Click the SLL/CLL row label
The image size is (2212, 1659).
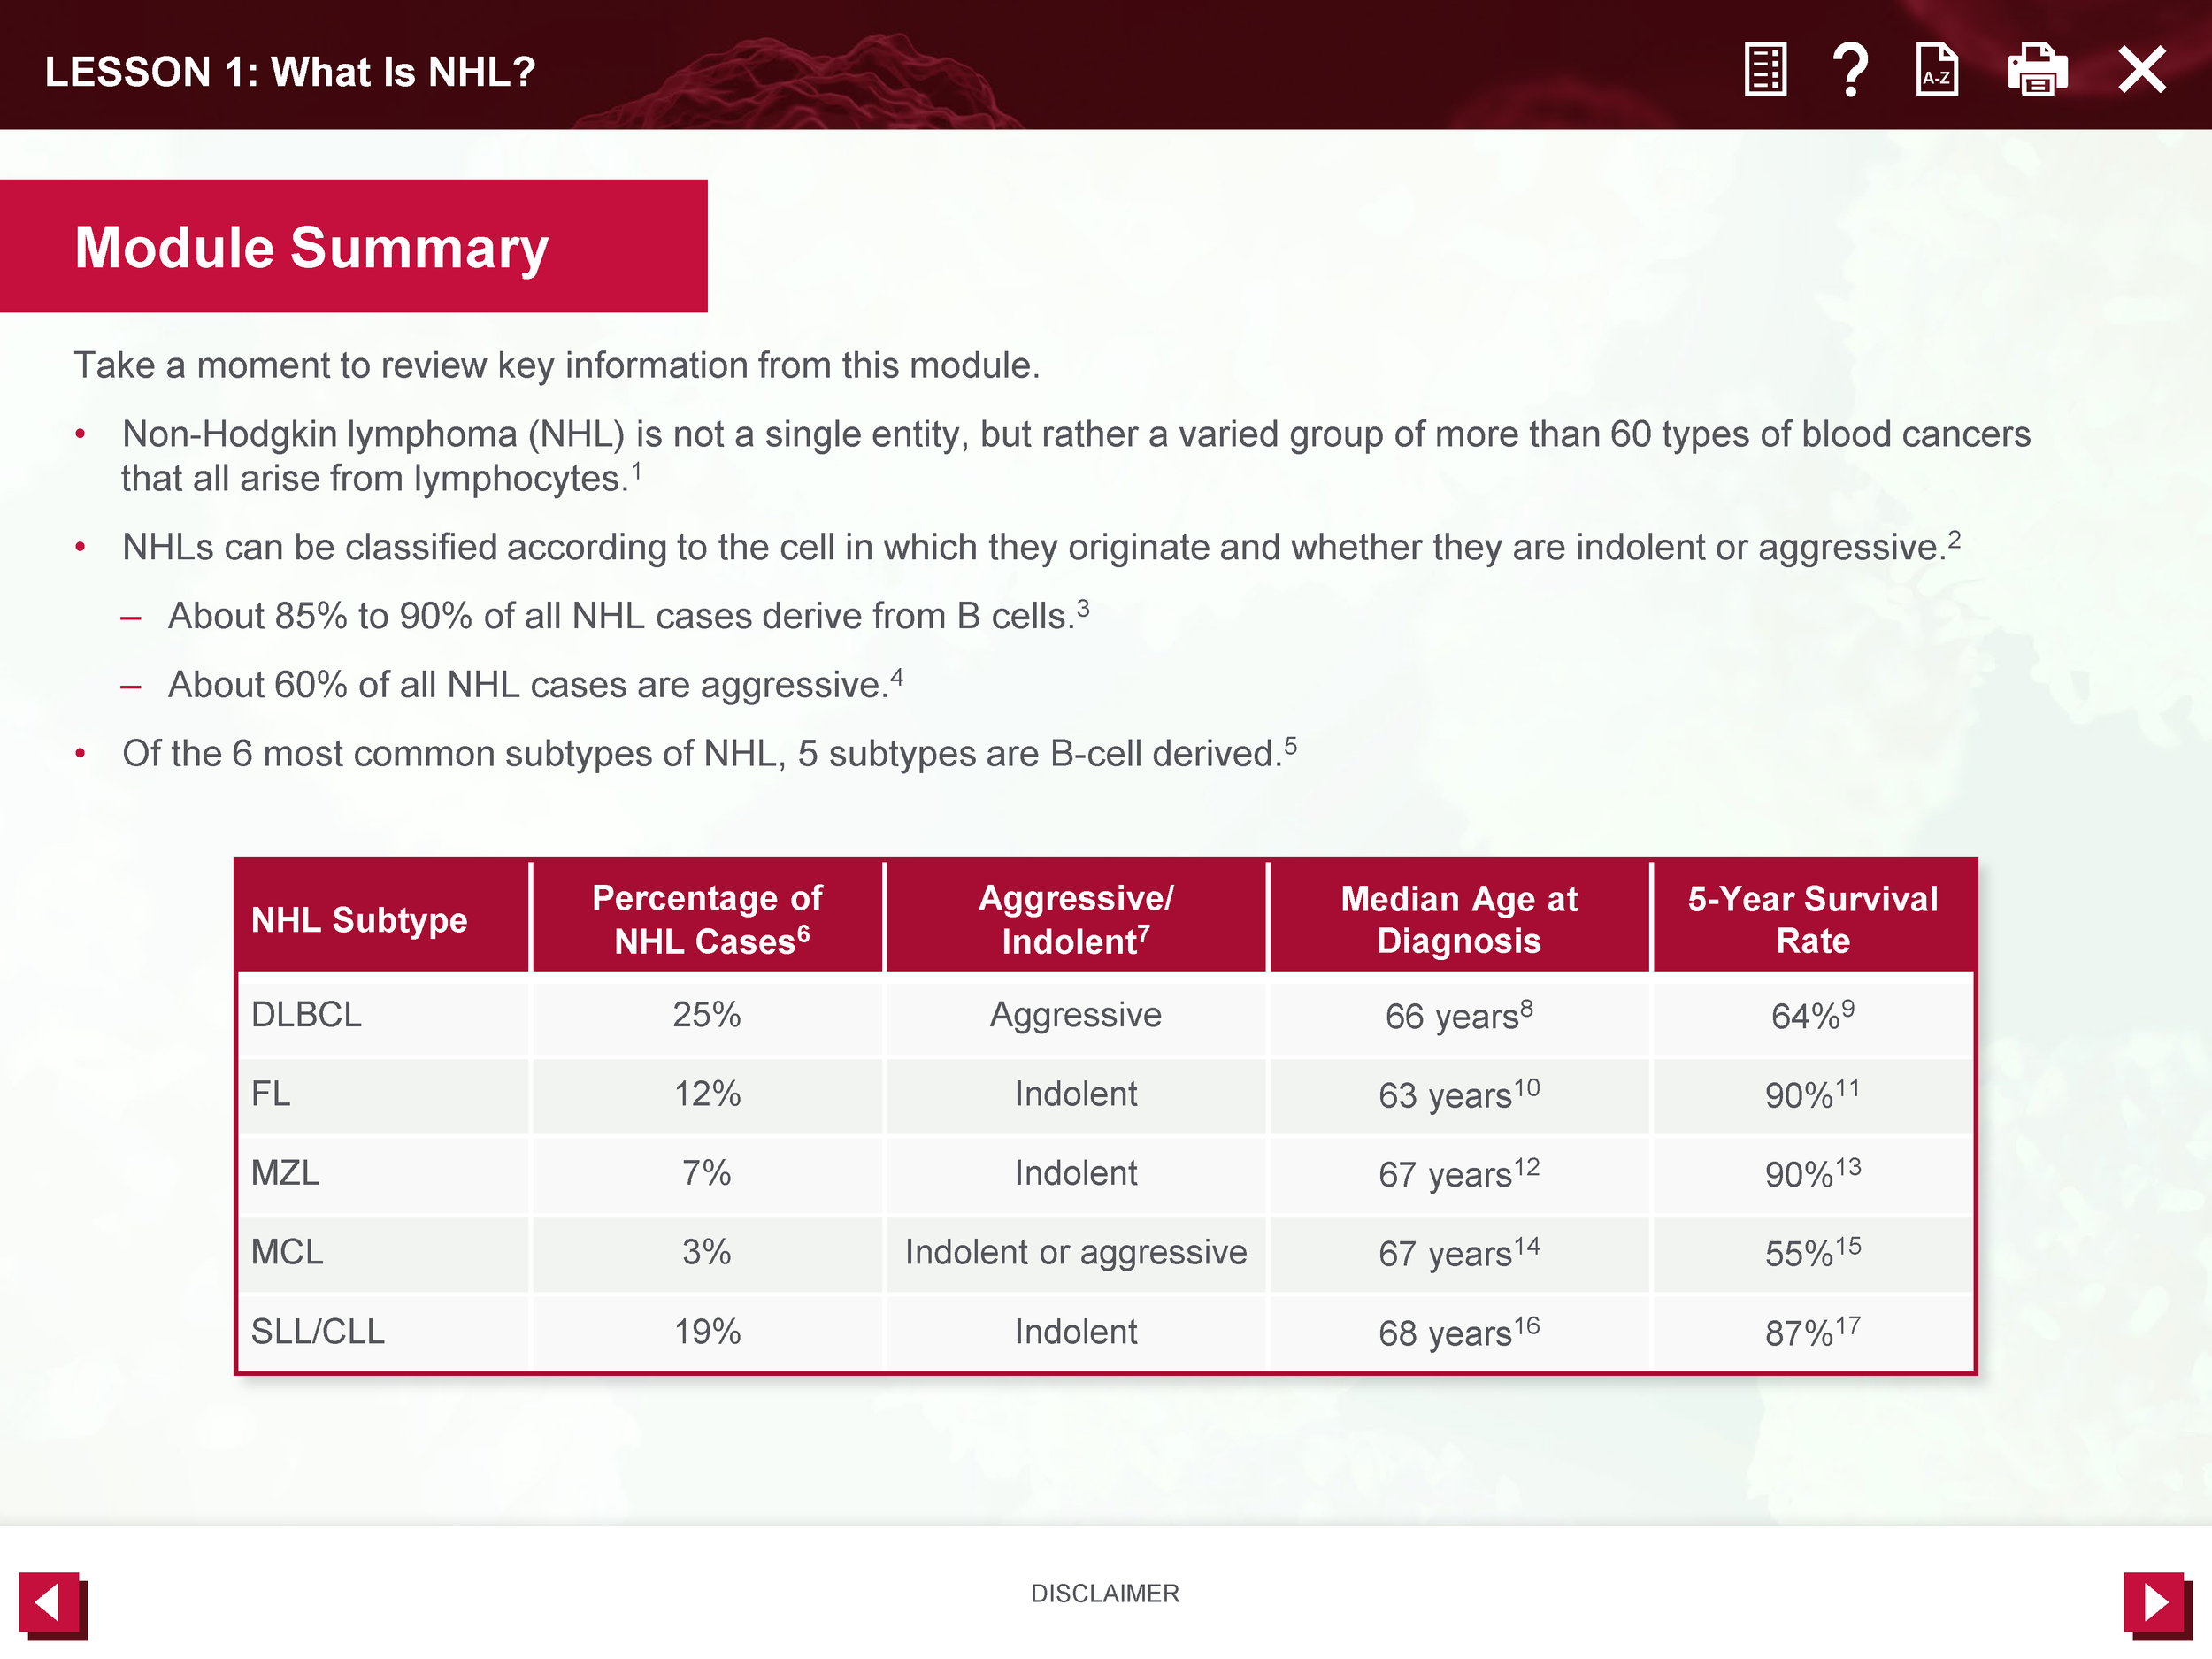[317, 1332]
